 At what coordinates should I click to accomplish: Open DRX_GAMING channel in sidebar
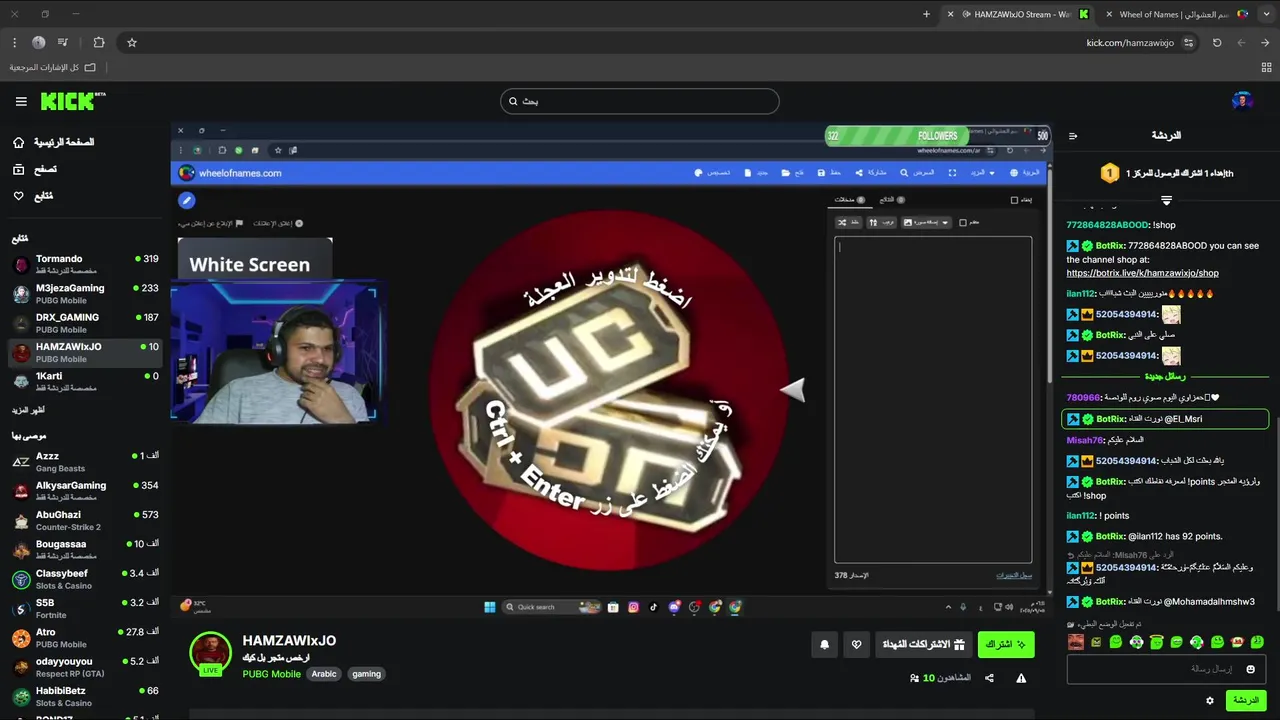pos(84,323)
